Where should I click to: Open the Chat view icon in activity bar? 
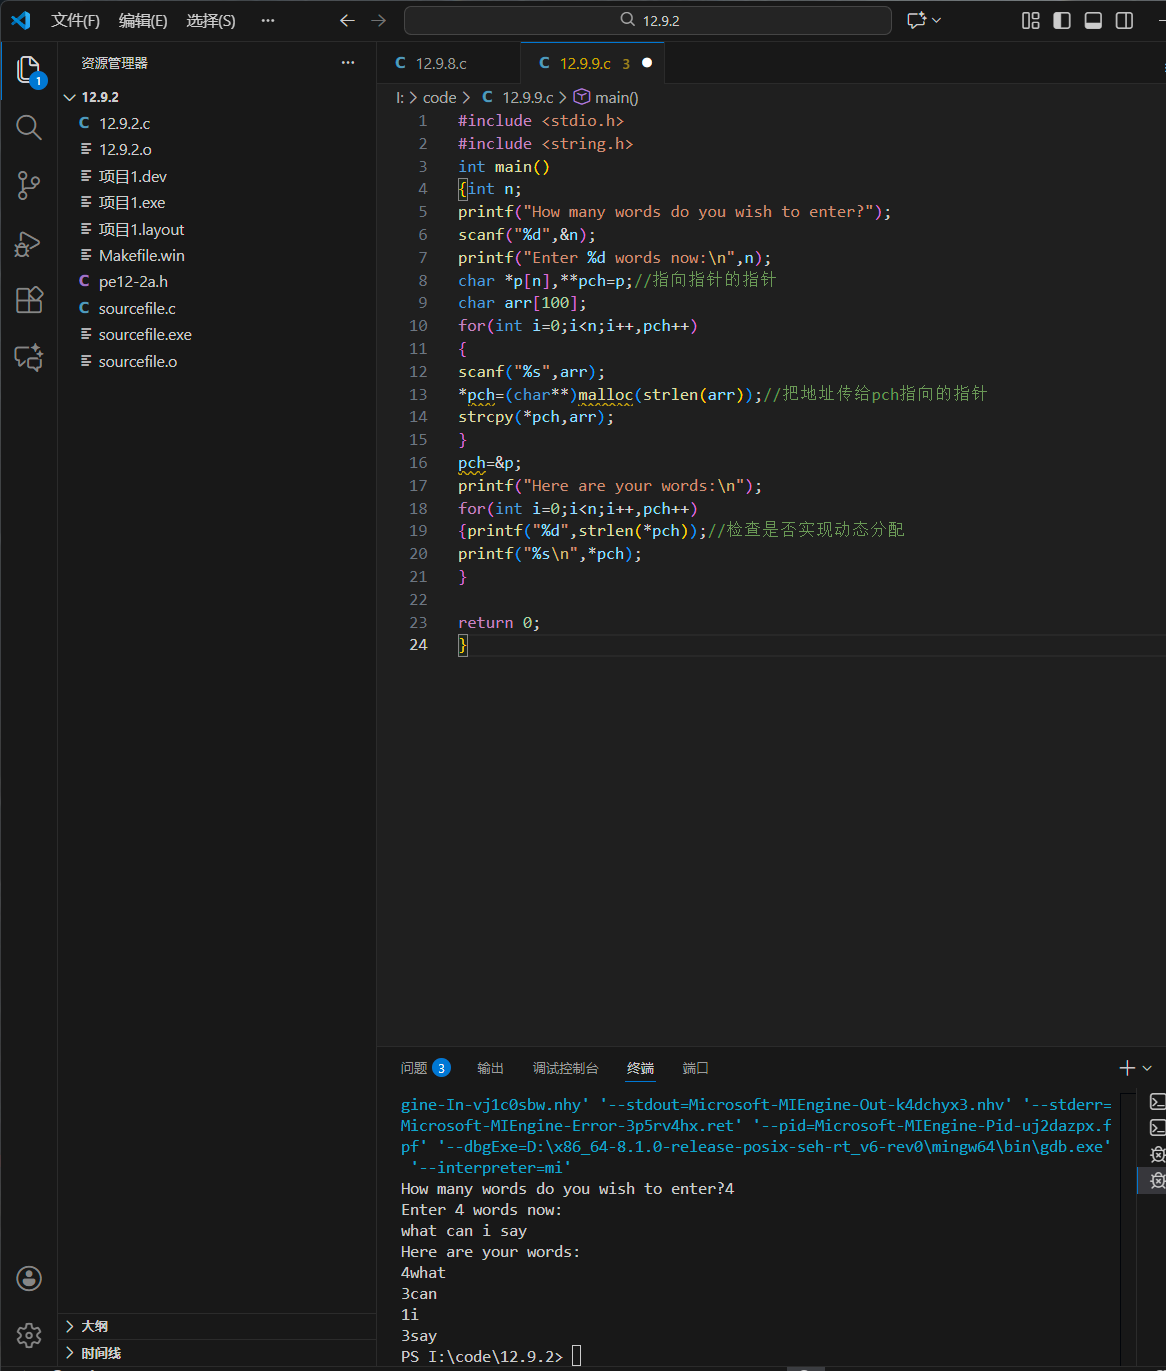tap(29, 358)
